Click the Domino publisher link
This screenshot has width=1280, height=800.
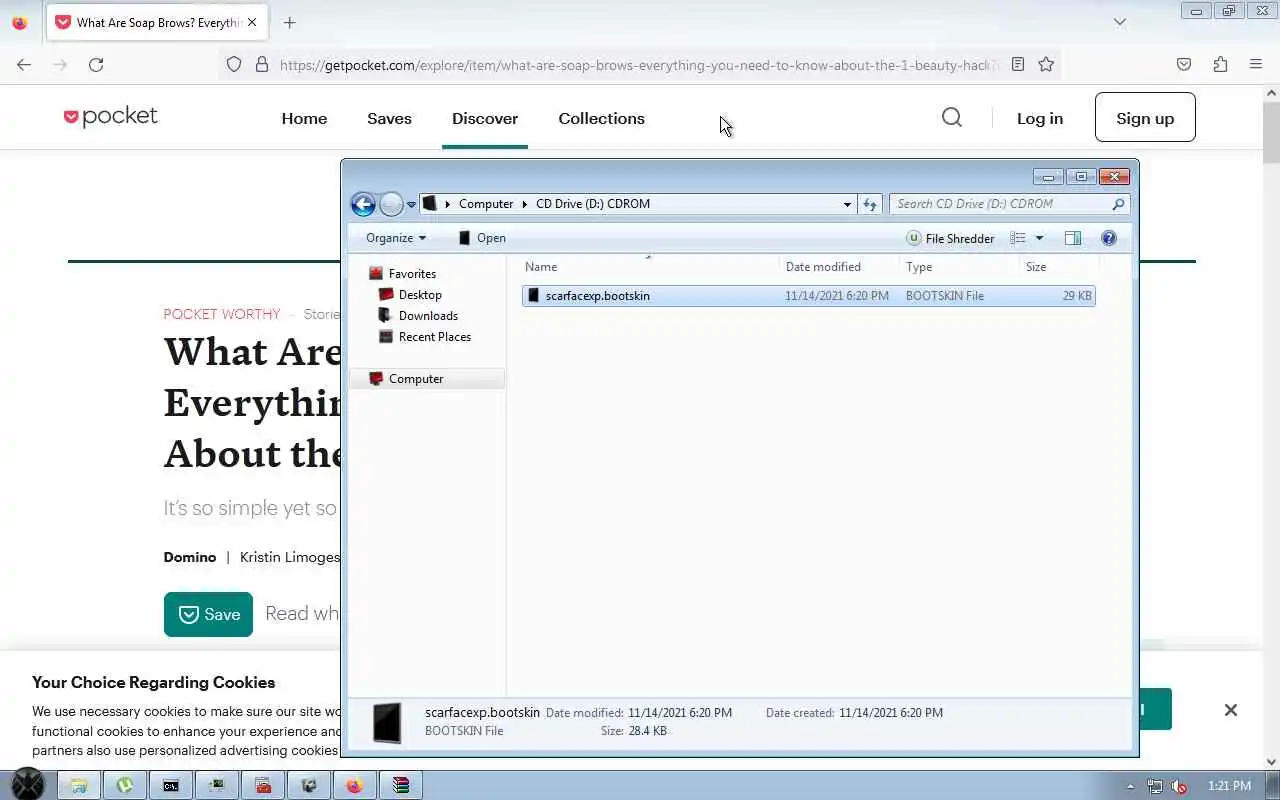(x=190, y=557)
